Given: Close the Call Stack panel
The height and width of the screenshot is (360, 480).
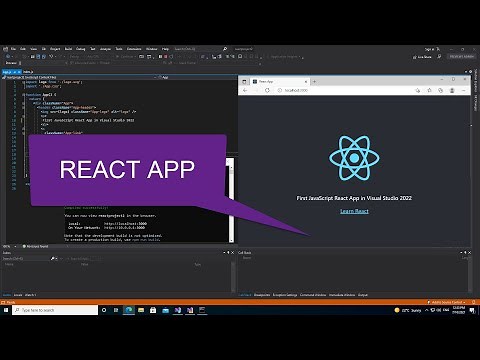Looking at the screenshot, I should click(x=469, y=253).
